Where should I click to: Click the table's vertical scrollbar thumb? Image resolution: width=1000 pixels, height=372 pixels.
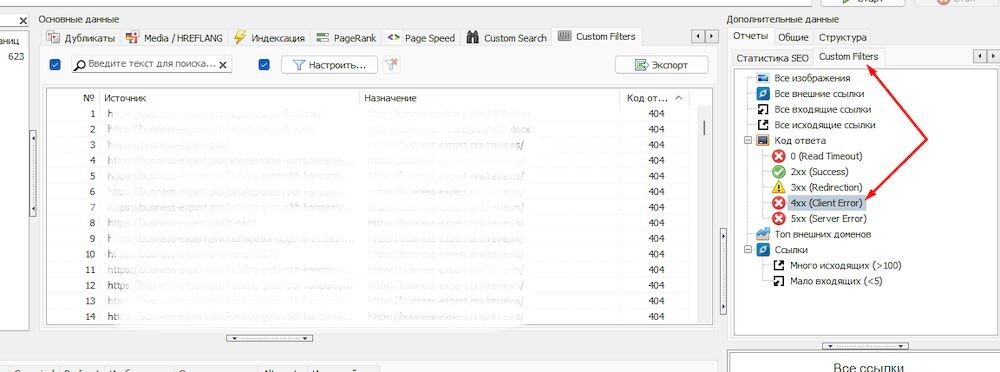click(703, 128)
